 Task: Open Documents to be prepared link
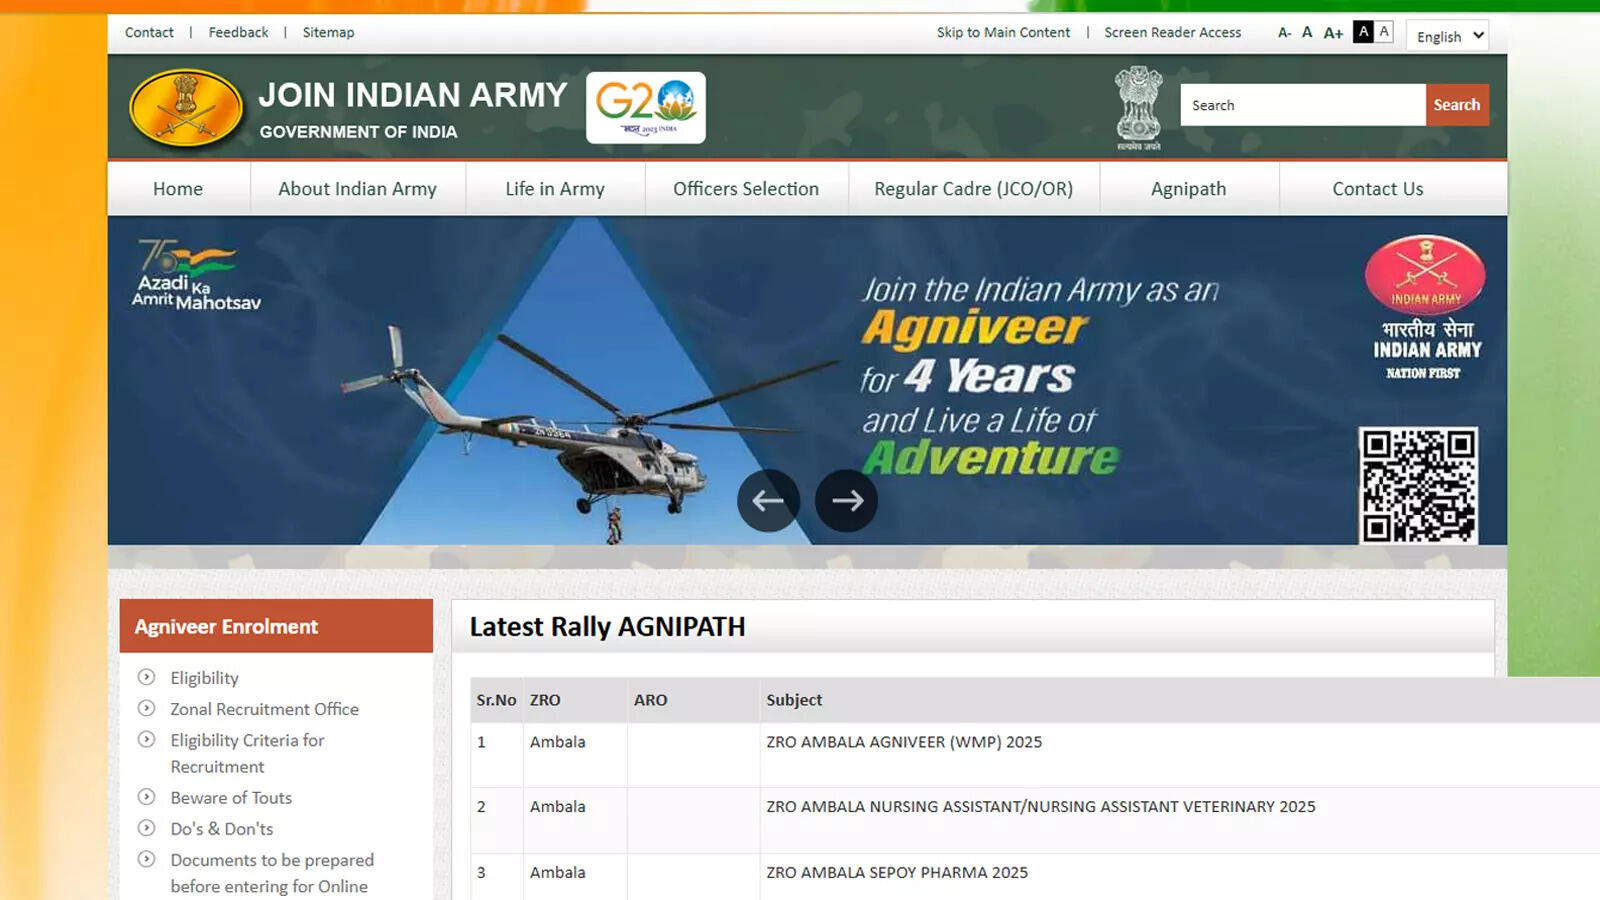point(272,873)
